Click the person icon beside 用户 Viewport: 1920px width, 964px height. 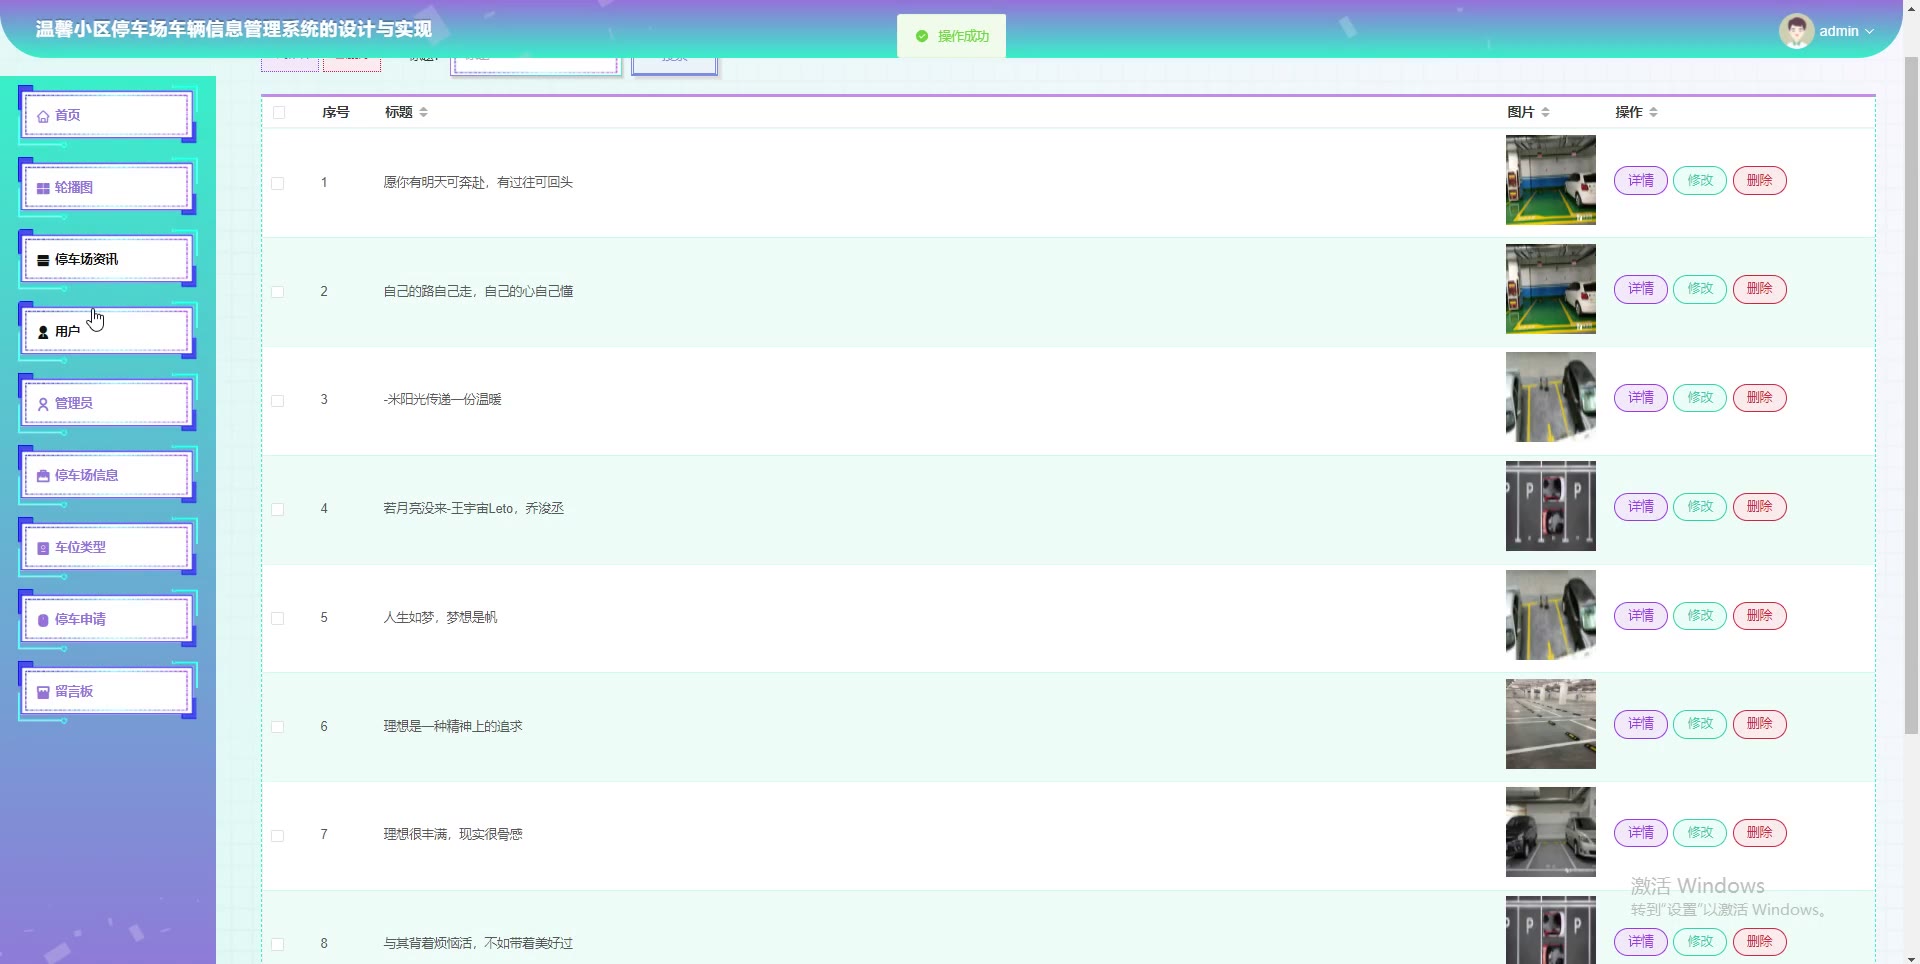[x=43, y=332]
